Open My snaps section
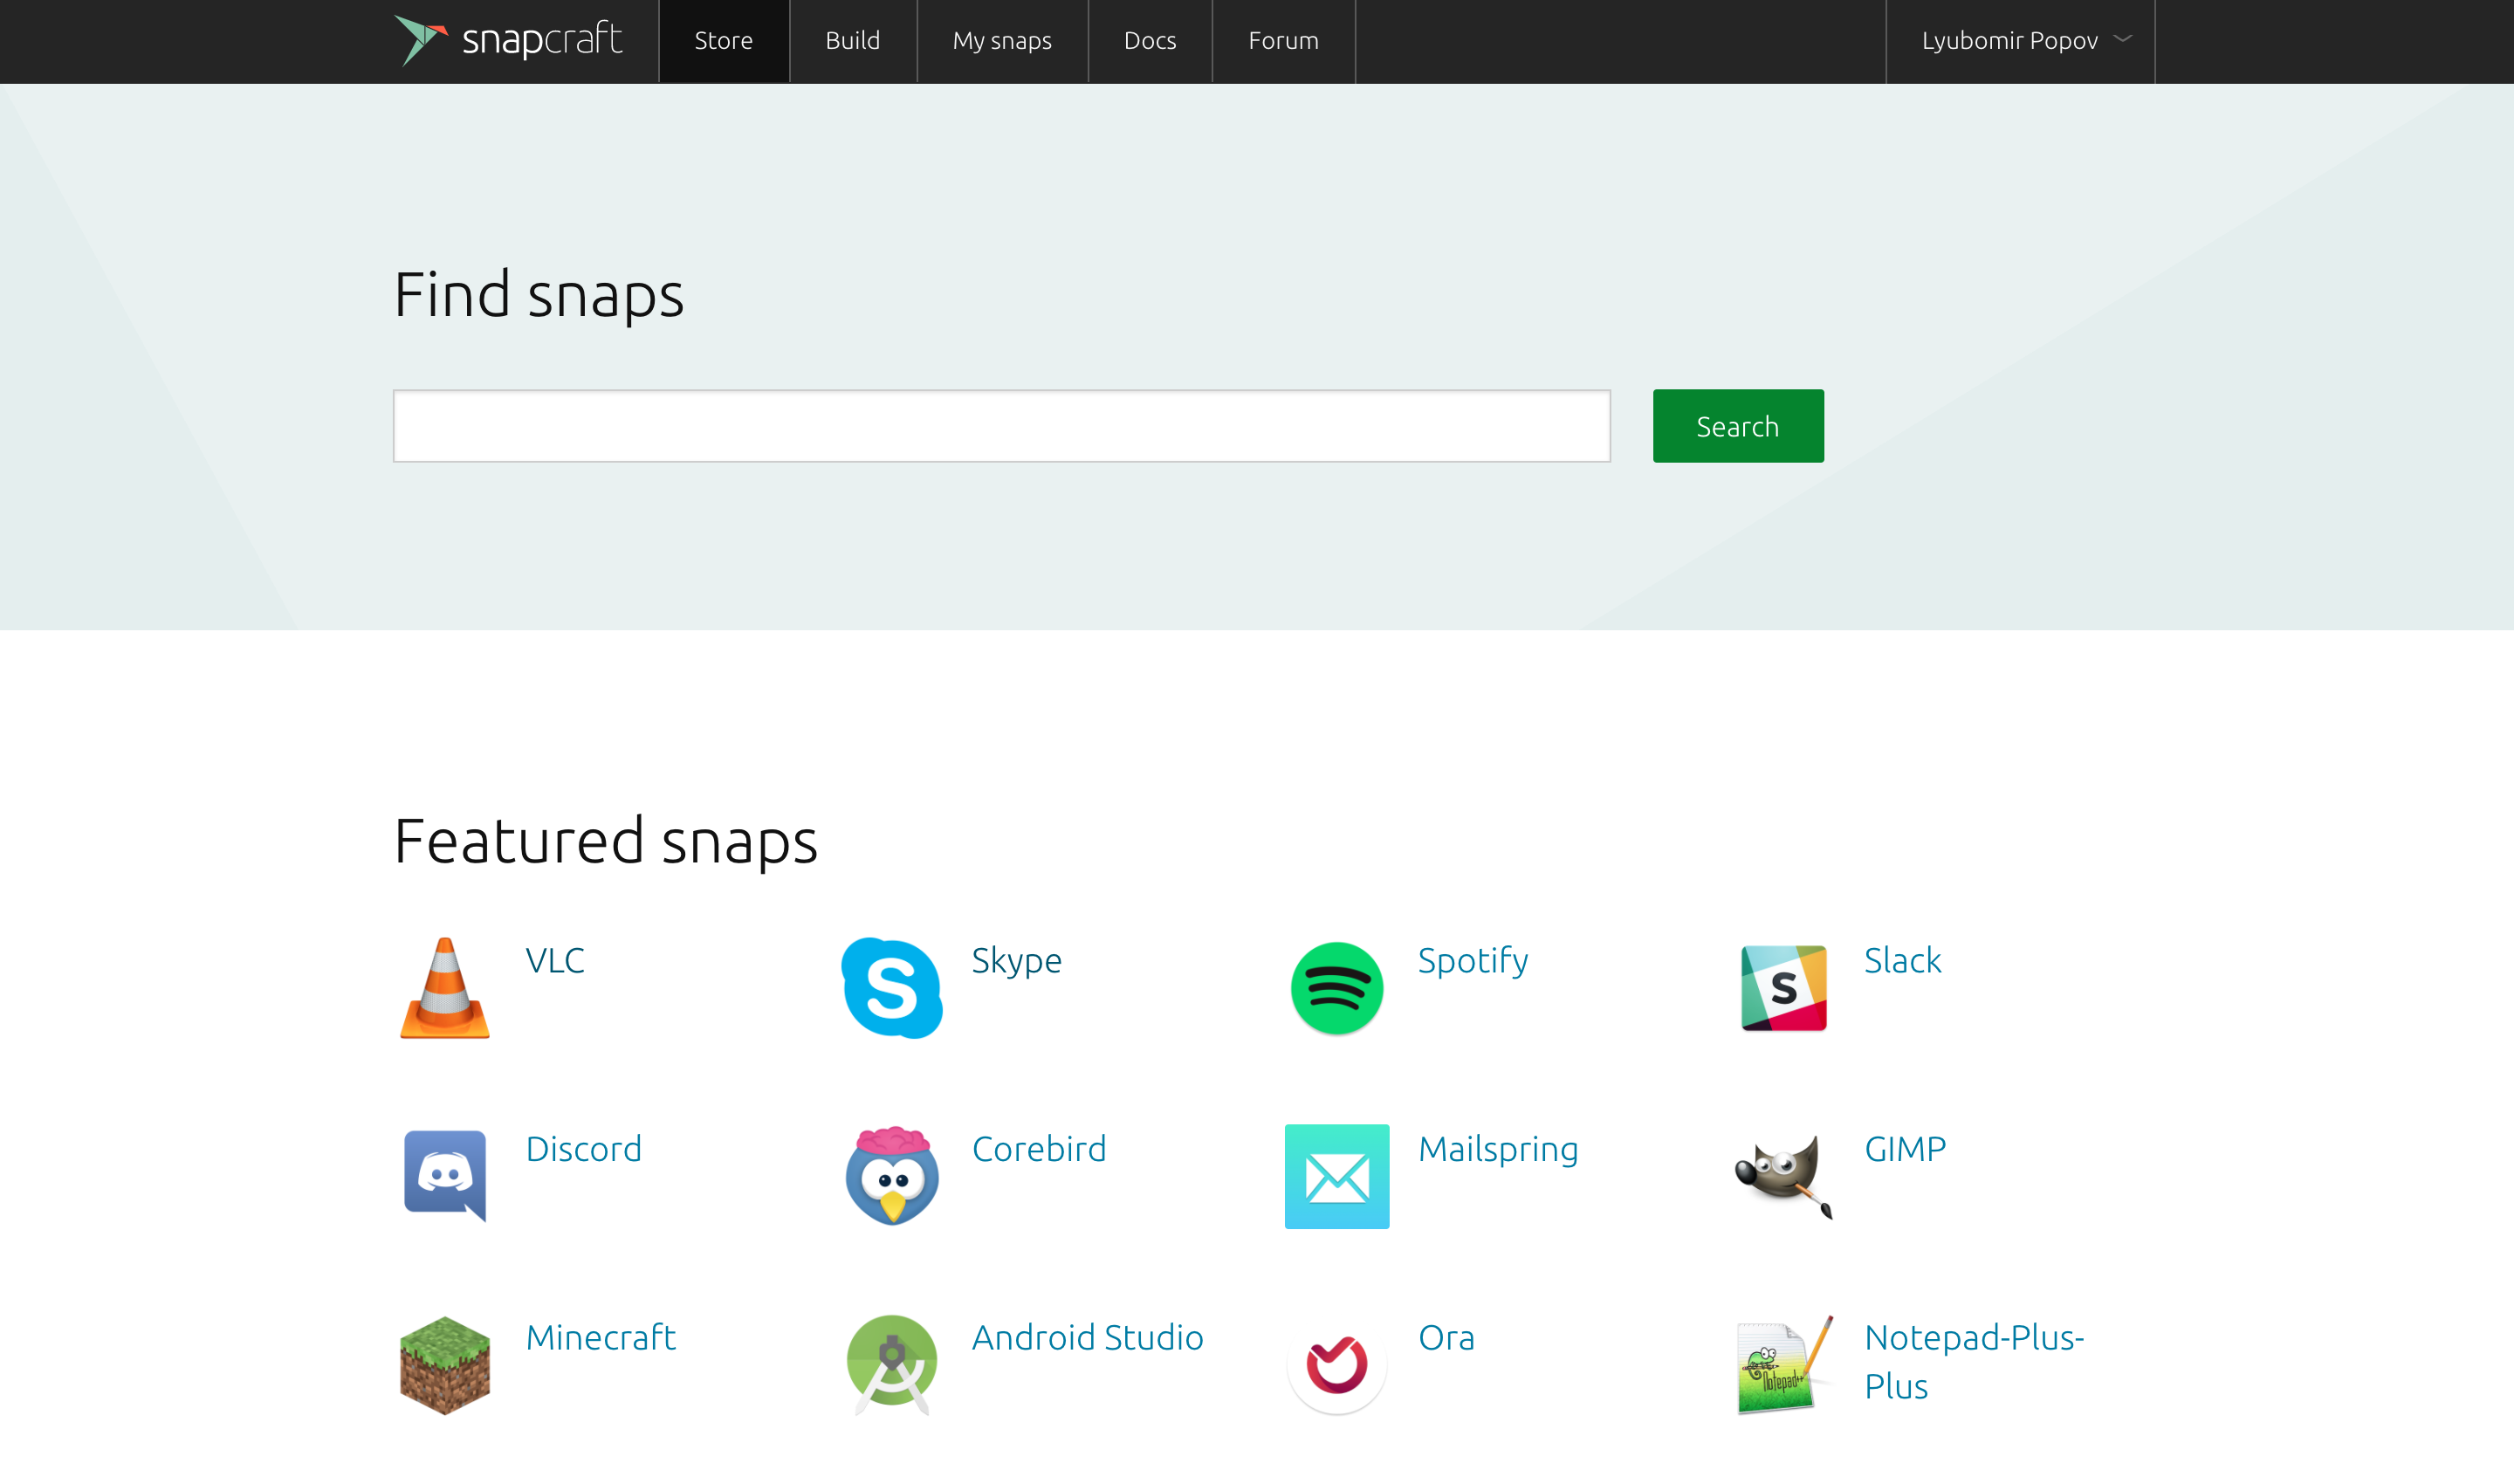This screenshot has height=1484, width=2514. point(1004,41)
